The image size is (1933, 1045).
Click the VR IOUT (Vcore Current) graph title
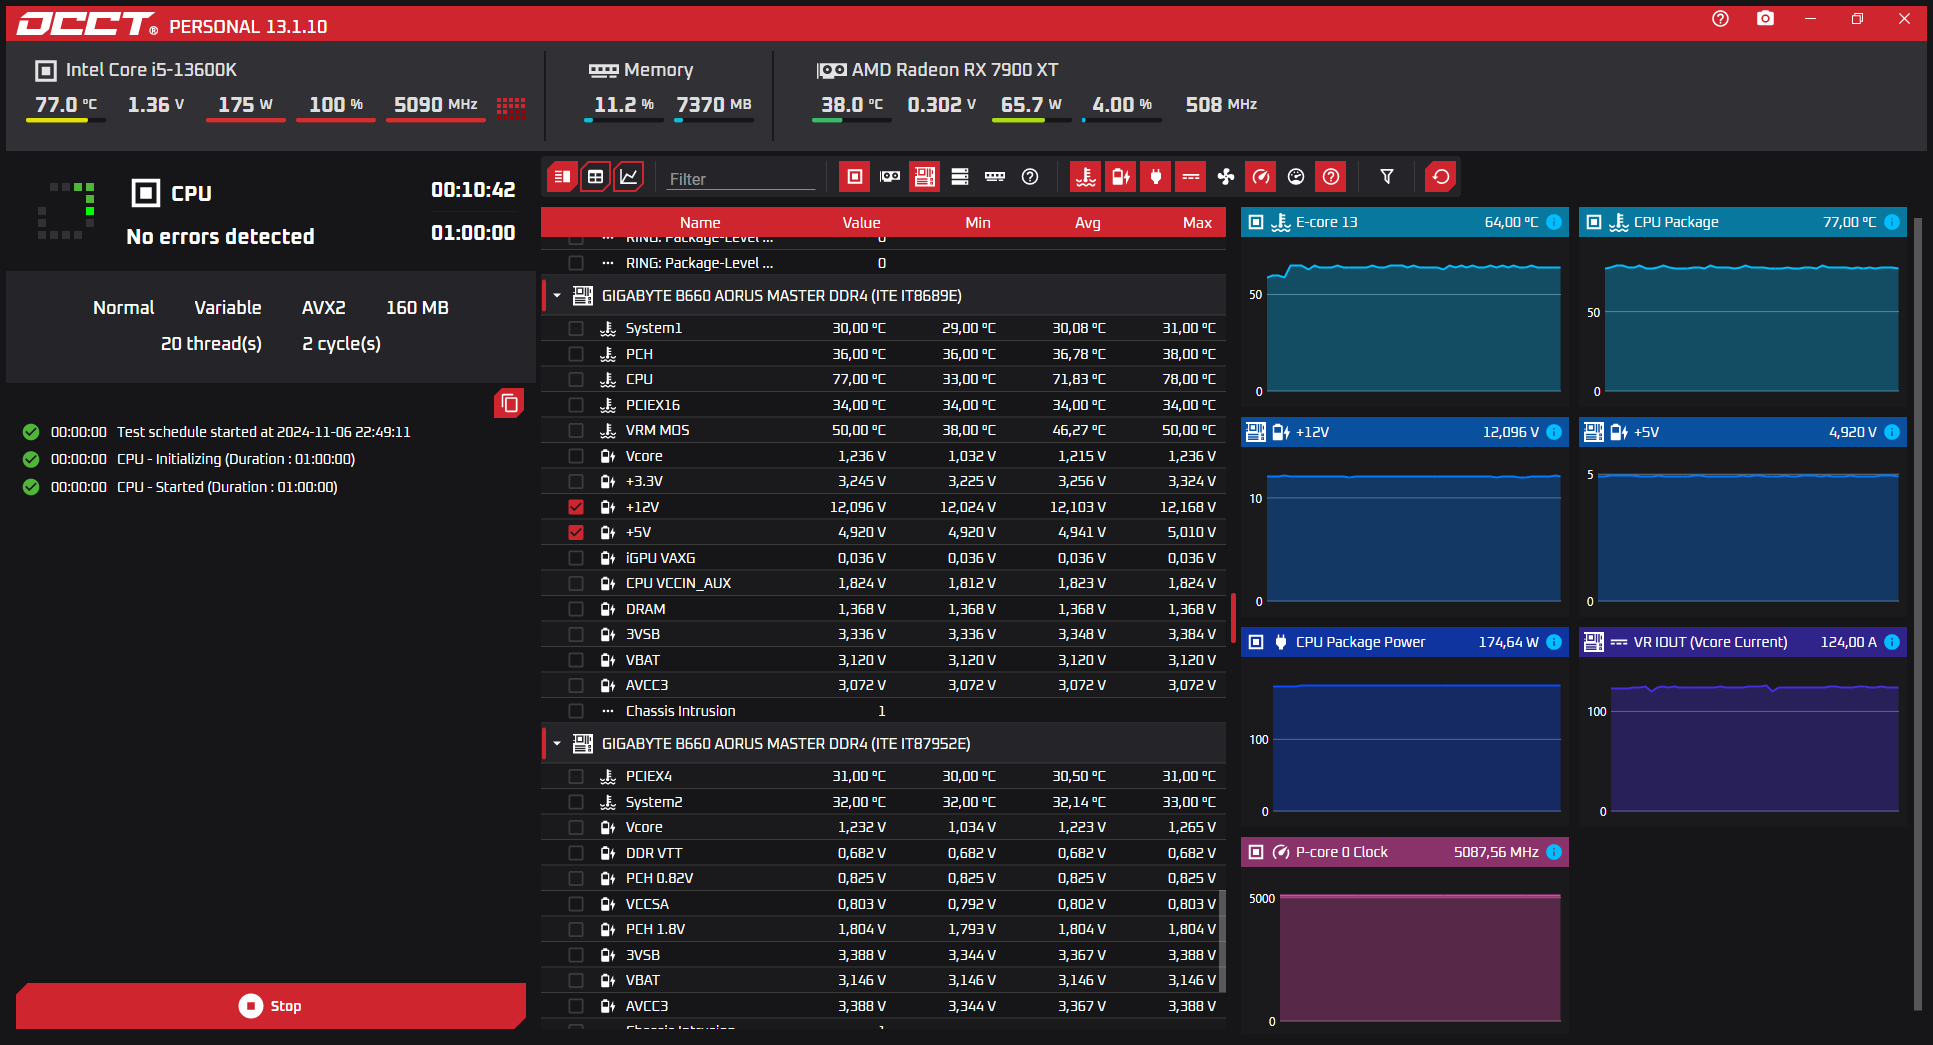[x=1710, y=642]
